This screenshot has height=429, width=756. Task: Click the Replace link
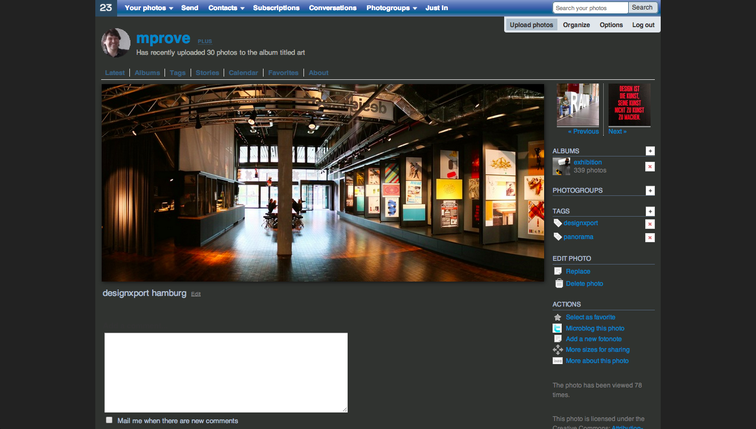pyautogui.click(x=578, y=271)
